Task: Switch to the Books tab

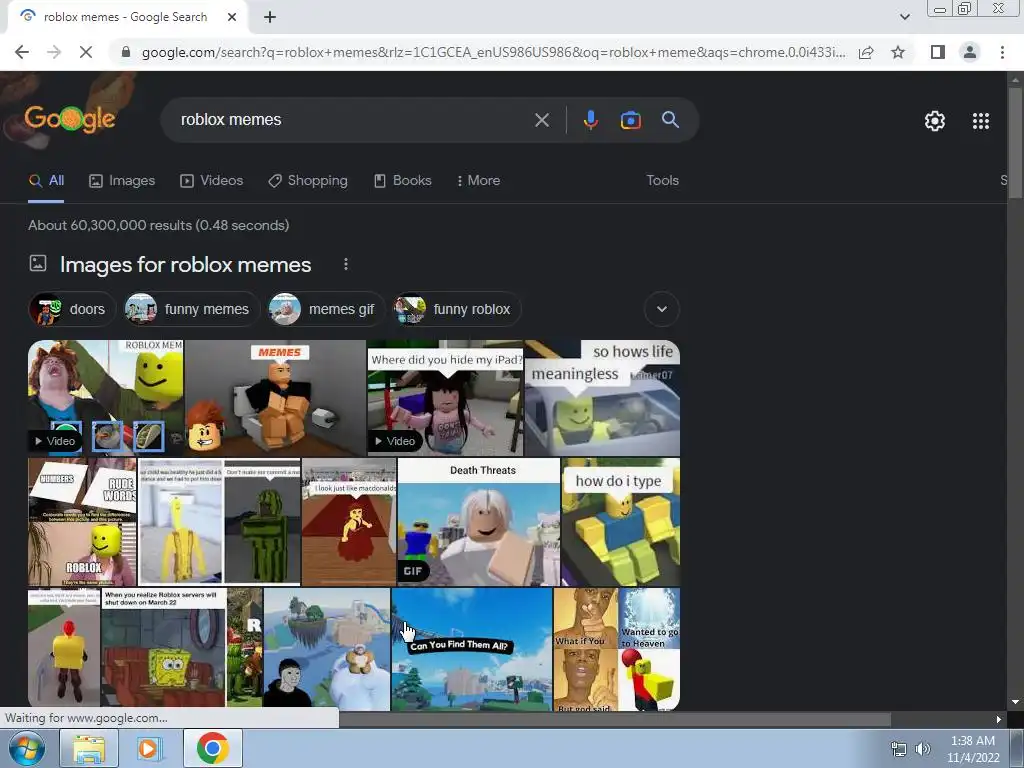Action: coord(402,181)
